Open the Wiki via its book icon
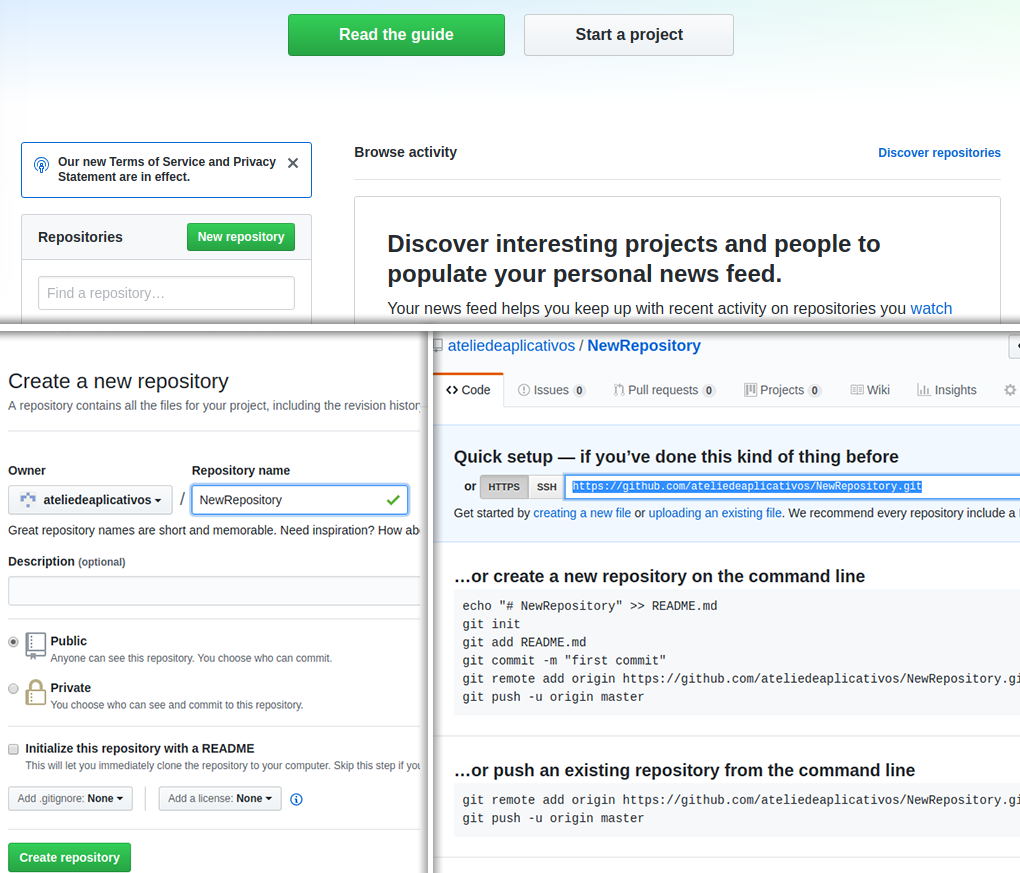 857,390
